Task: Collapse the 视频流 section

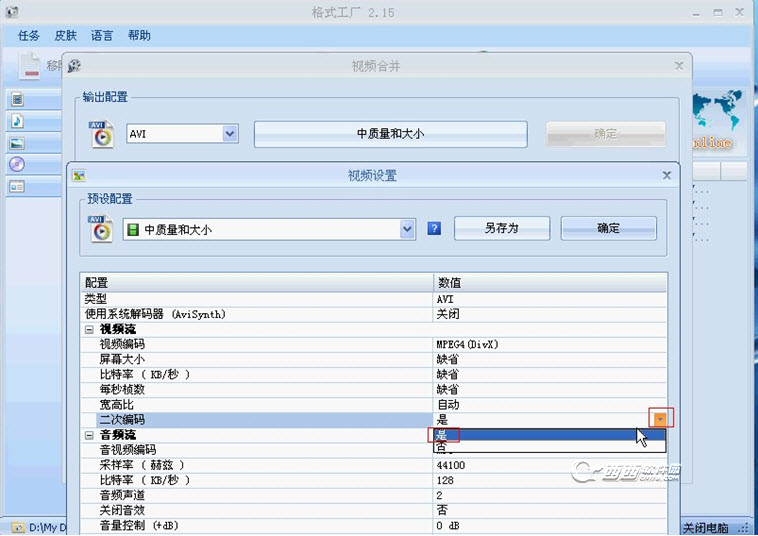Action: point(89,329)
